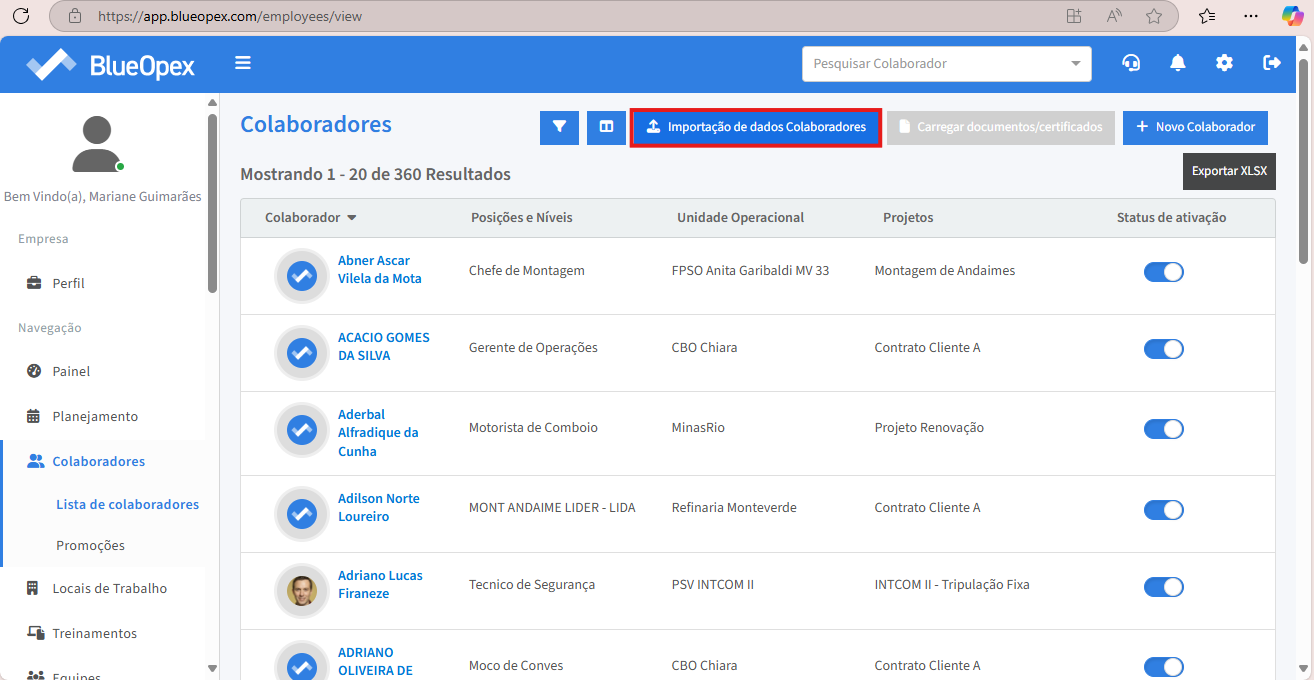Toggle activation for Abner Ascar
This screenshot has width=1314, height=680.
1164,272
